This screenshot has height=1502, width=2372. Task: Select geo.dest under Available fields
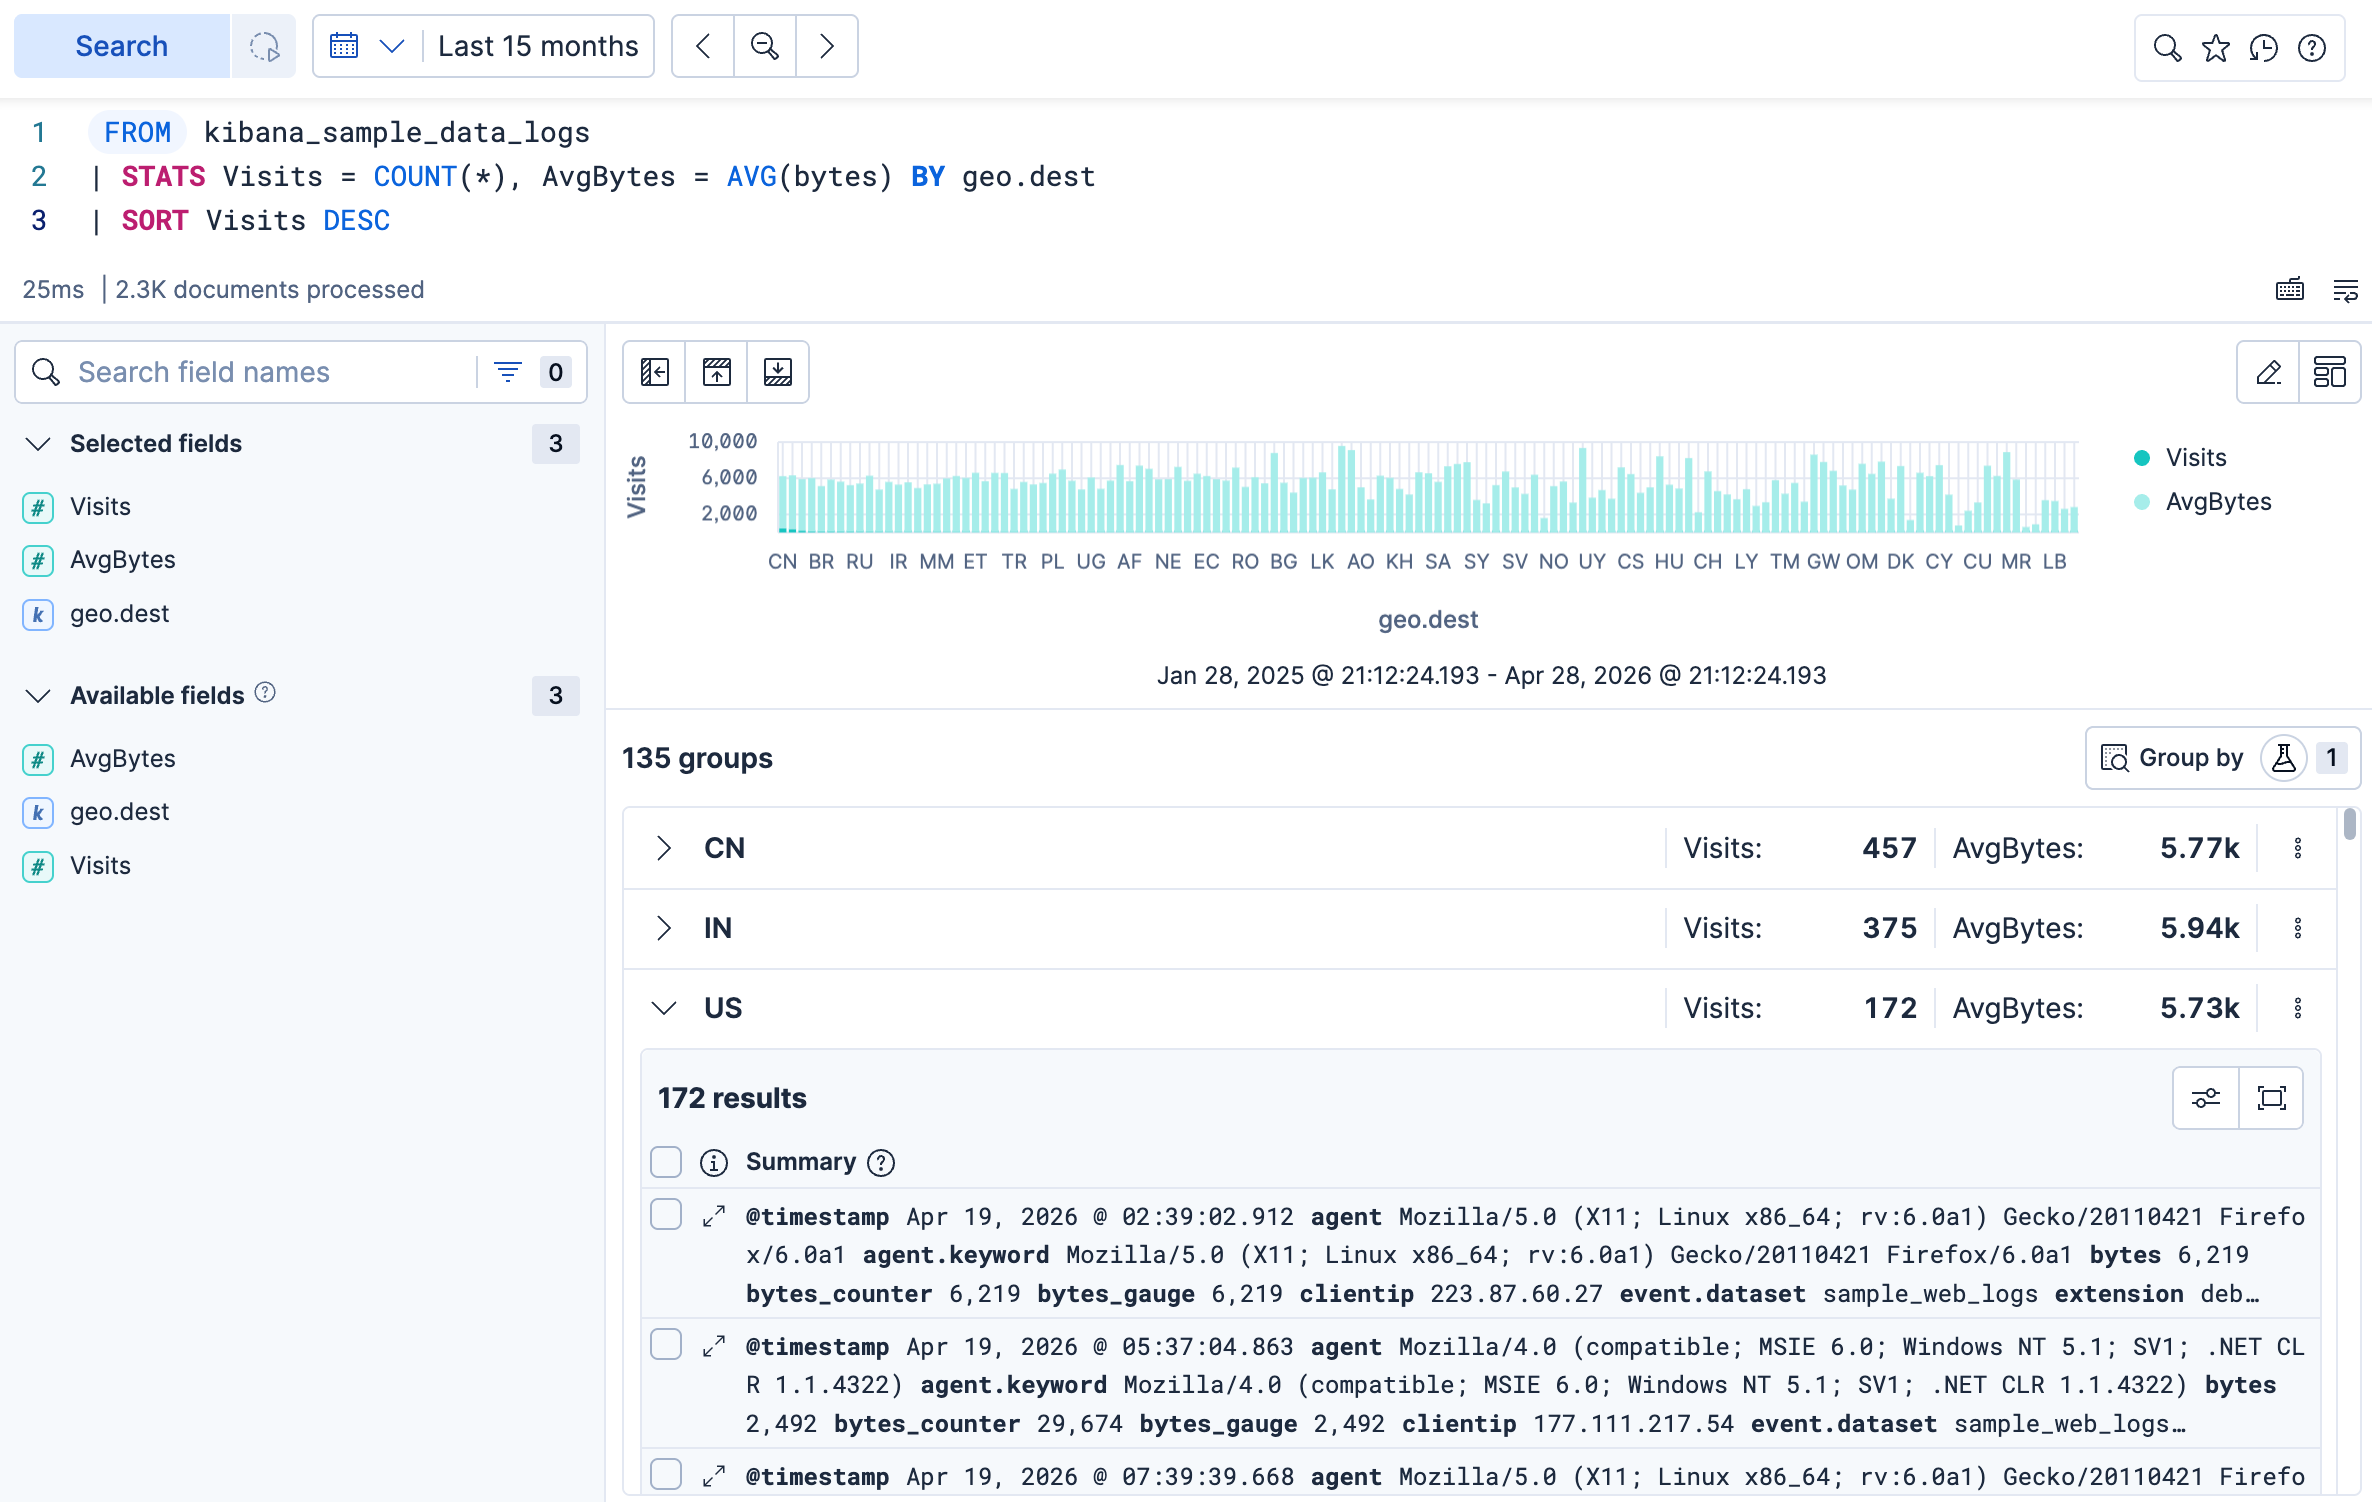tap(119, 812)
